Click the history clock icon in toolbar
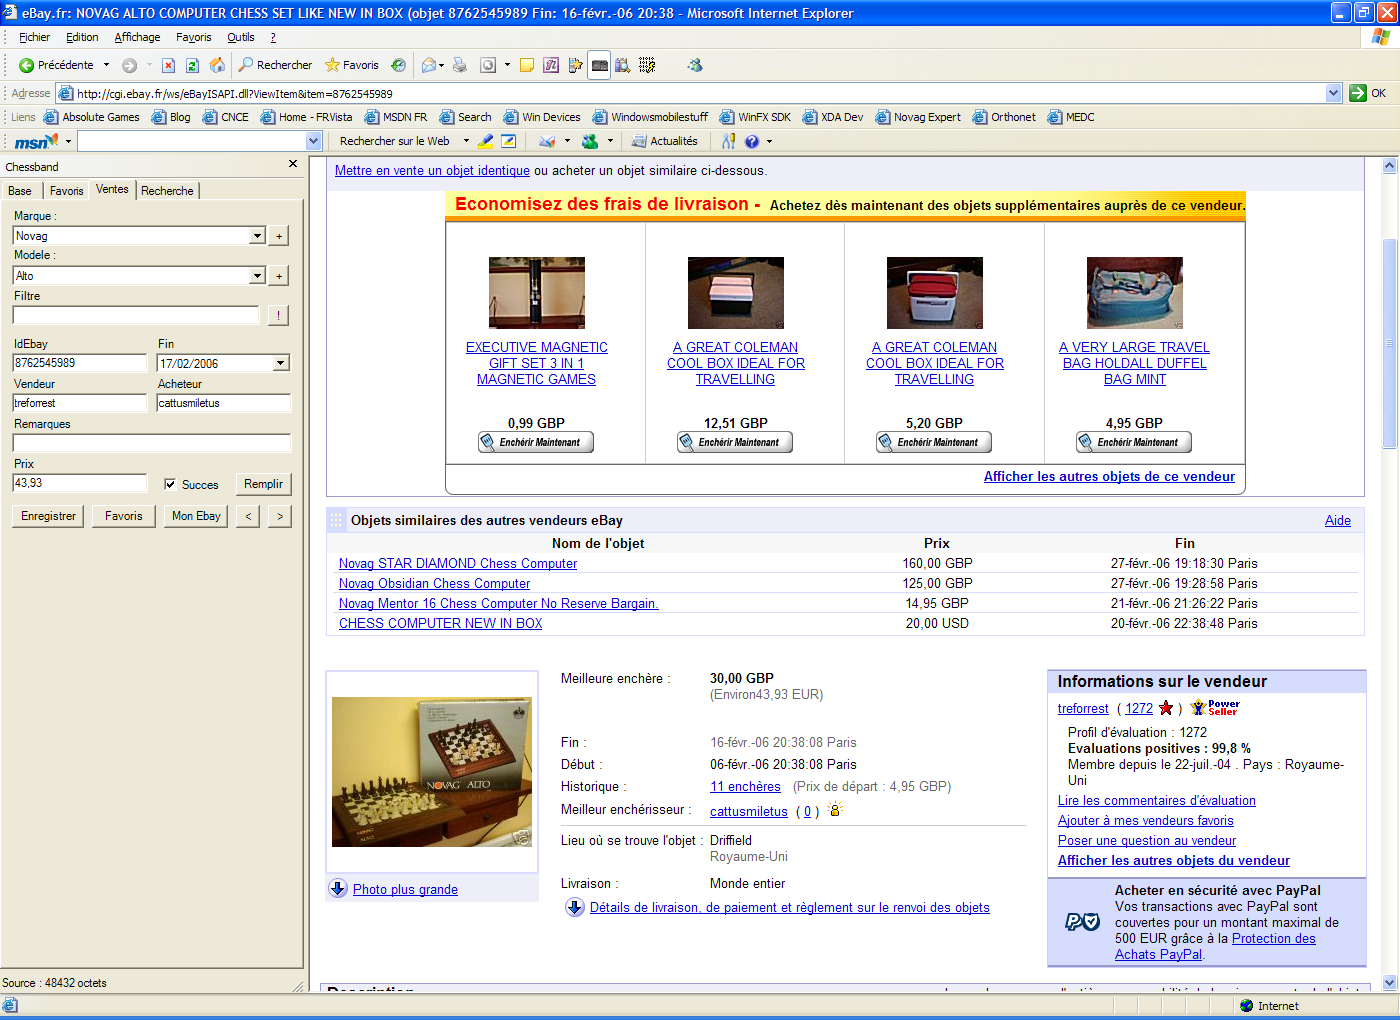The image size is (1400, 1020). (x=398, y=65)
